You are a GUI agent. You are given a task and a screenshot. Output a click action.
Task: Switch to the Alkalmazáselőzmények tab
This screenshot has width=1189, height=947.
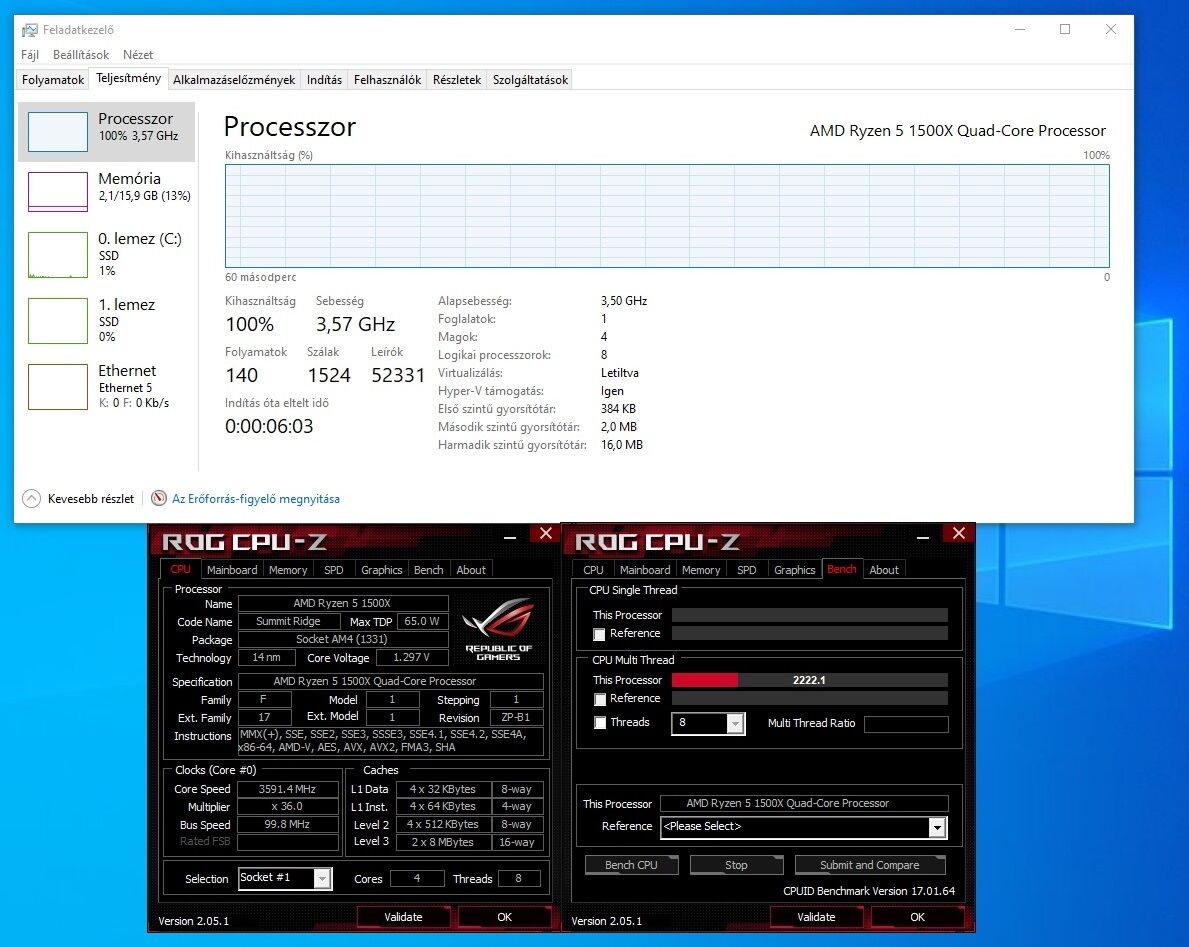pos(234,80)
